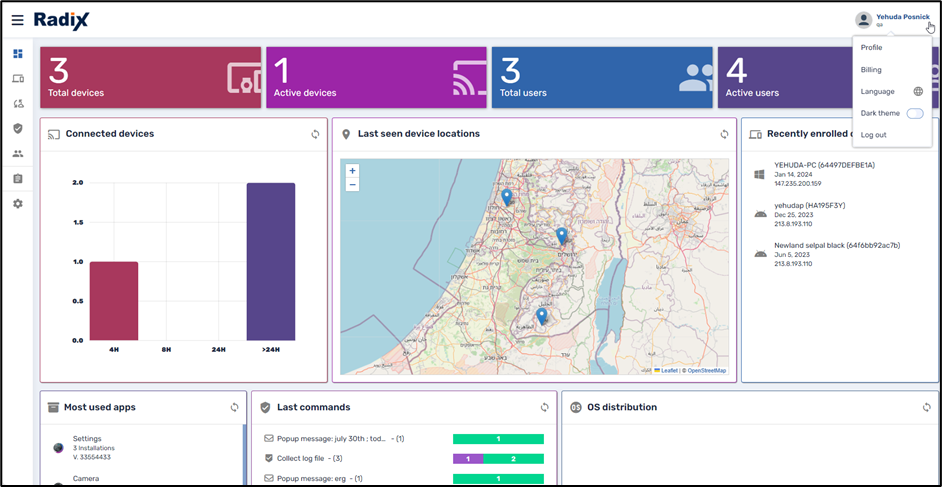This screenshot has width=942, height=487.
Task: Zoom in on the map with plus button
Action: pyautogui.click(x=352, y=171)
